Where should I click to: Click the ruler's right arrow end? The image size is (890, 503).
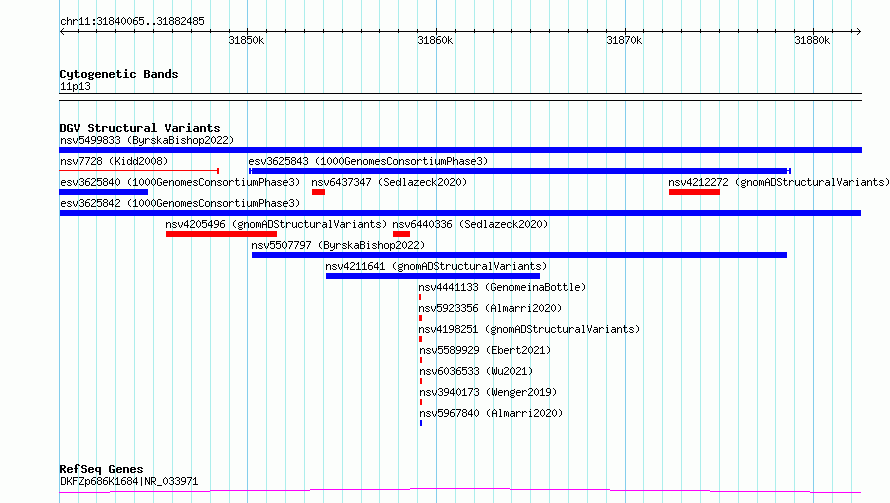click(x=858, y=31)
